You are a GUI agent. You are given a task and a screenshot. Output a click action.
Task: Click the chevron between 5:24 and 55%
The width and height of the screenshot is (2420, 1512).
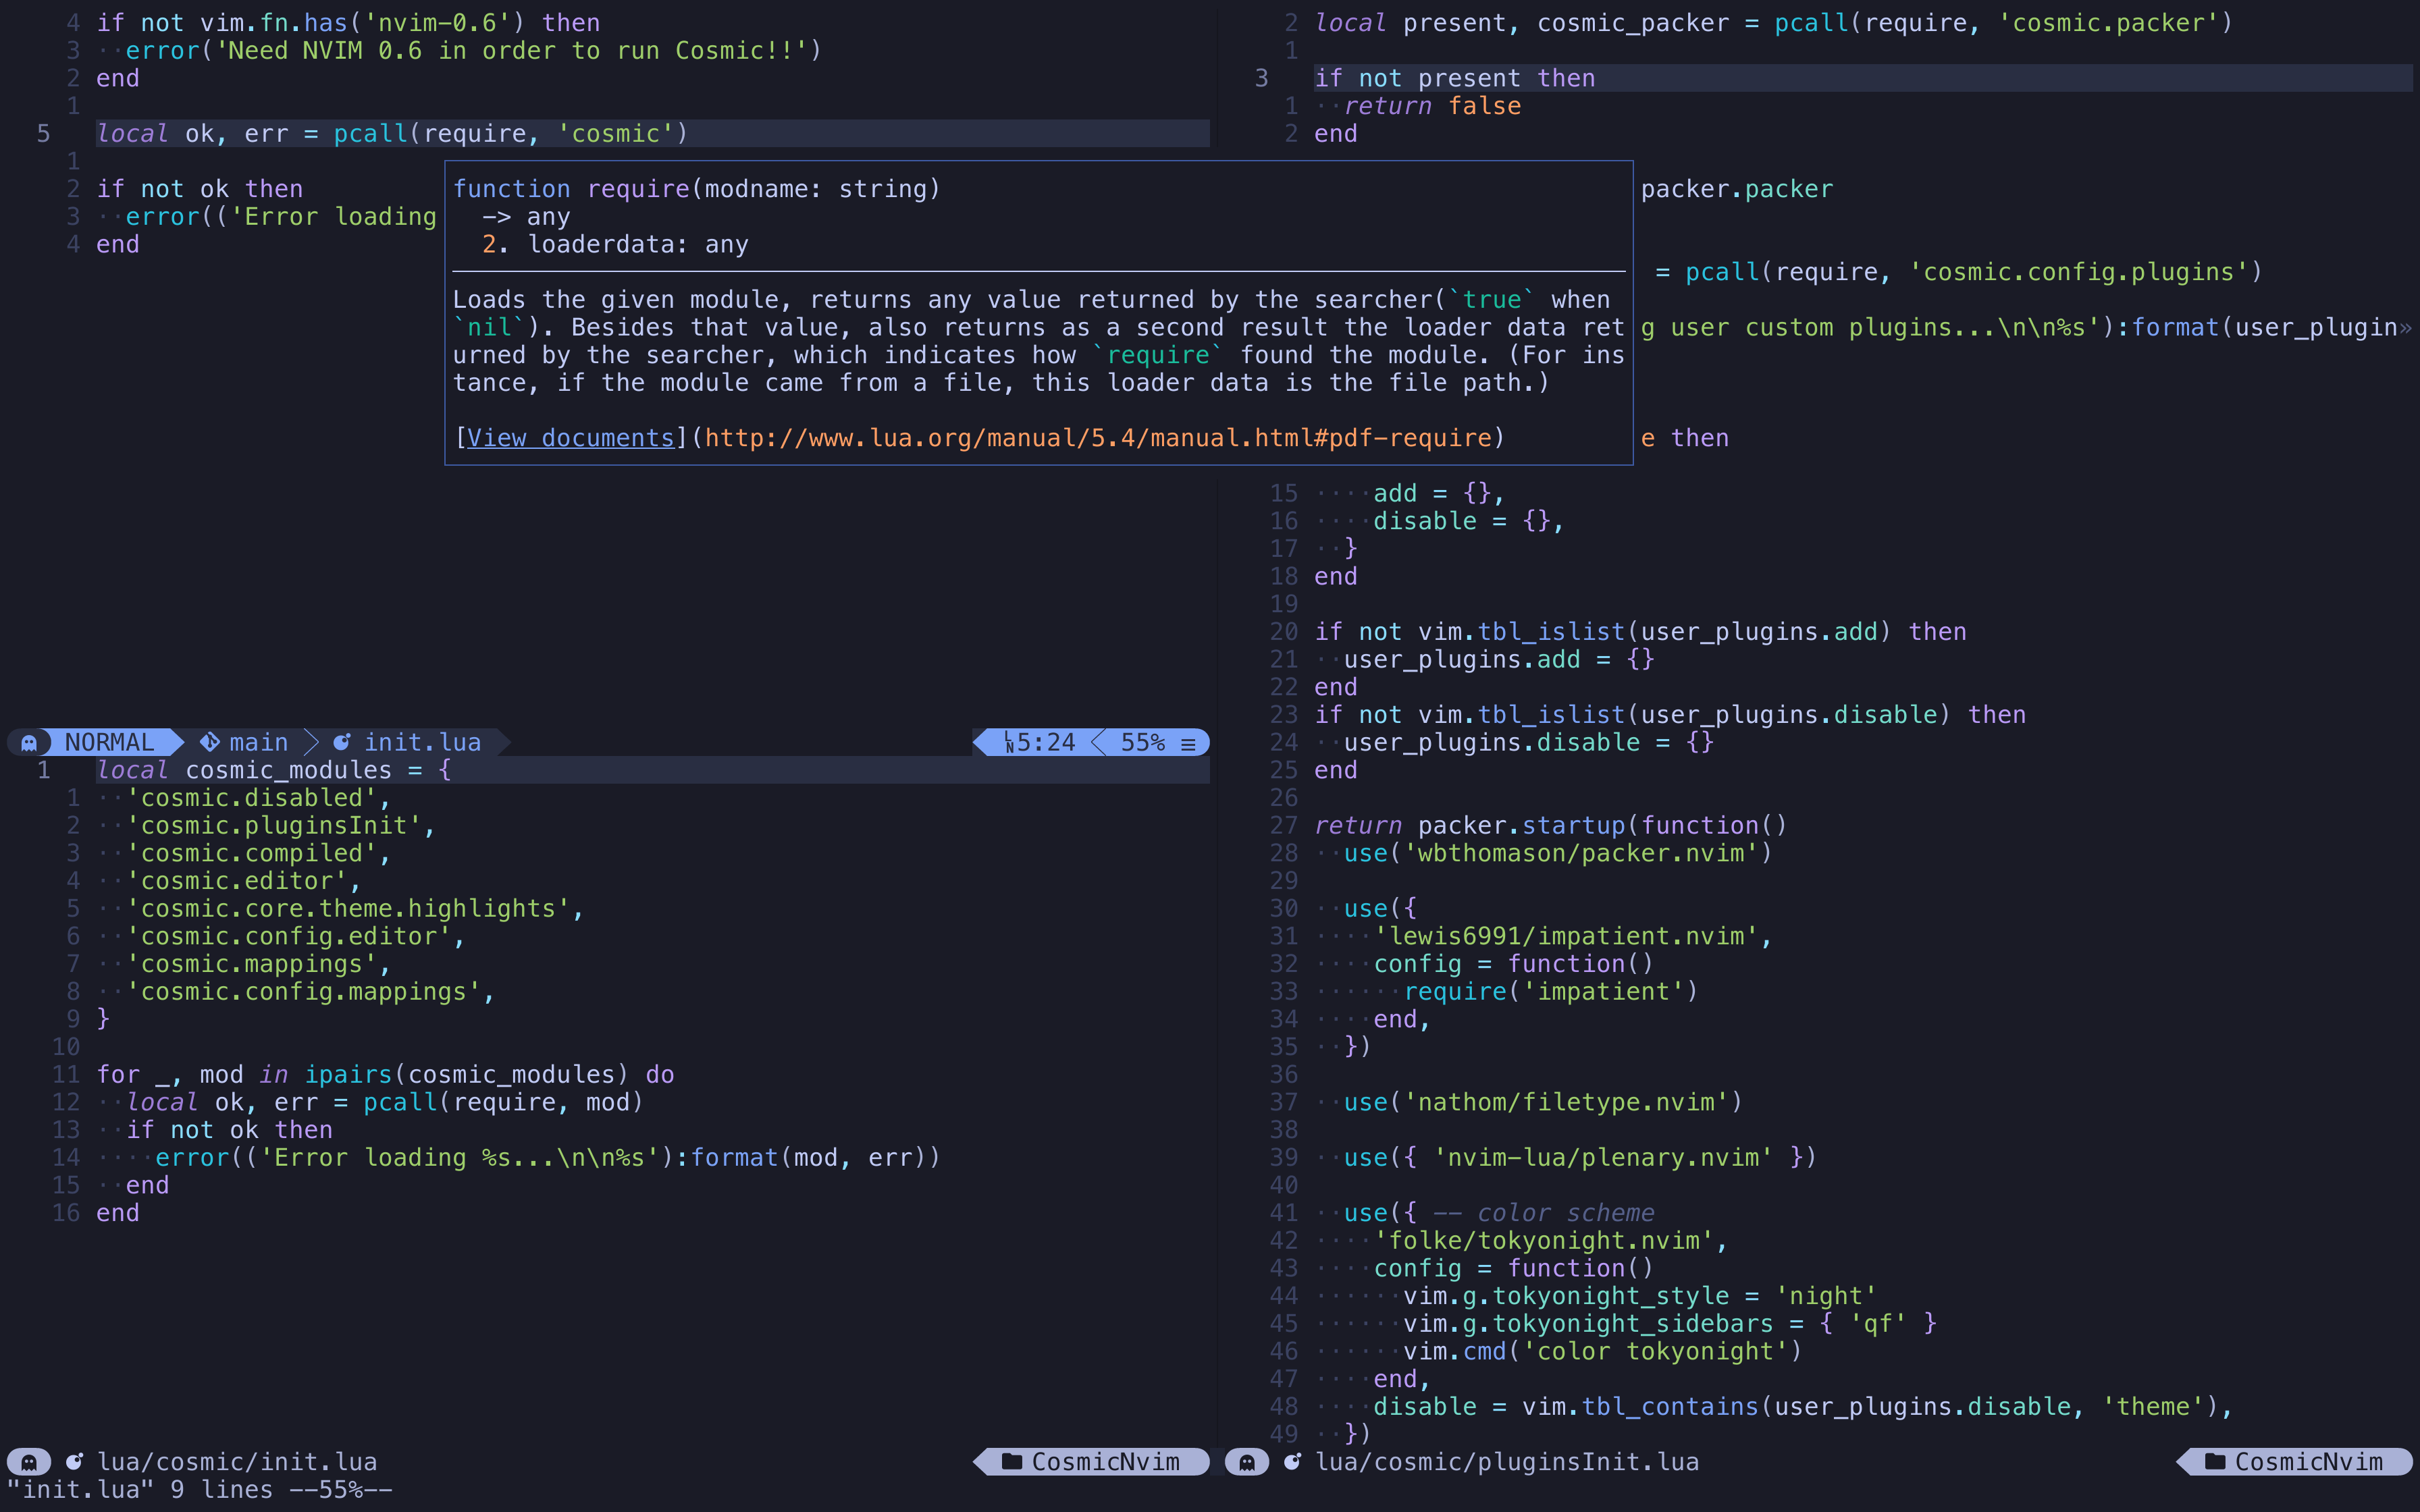point(1097,741)
